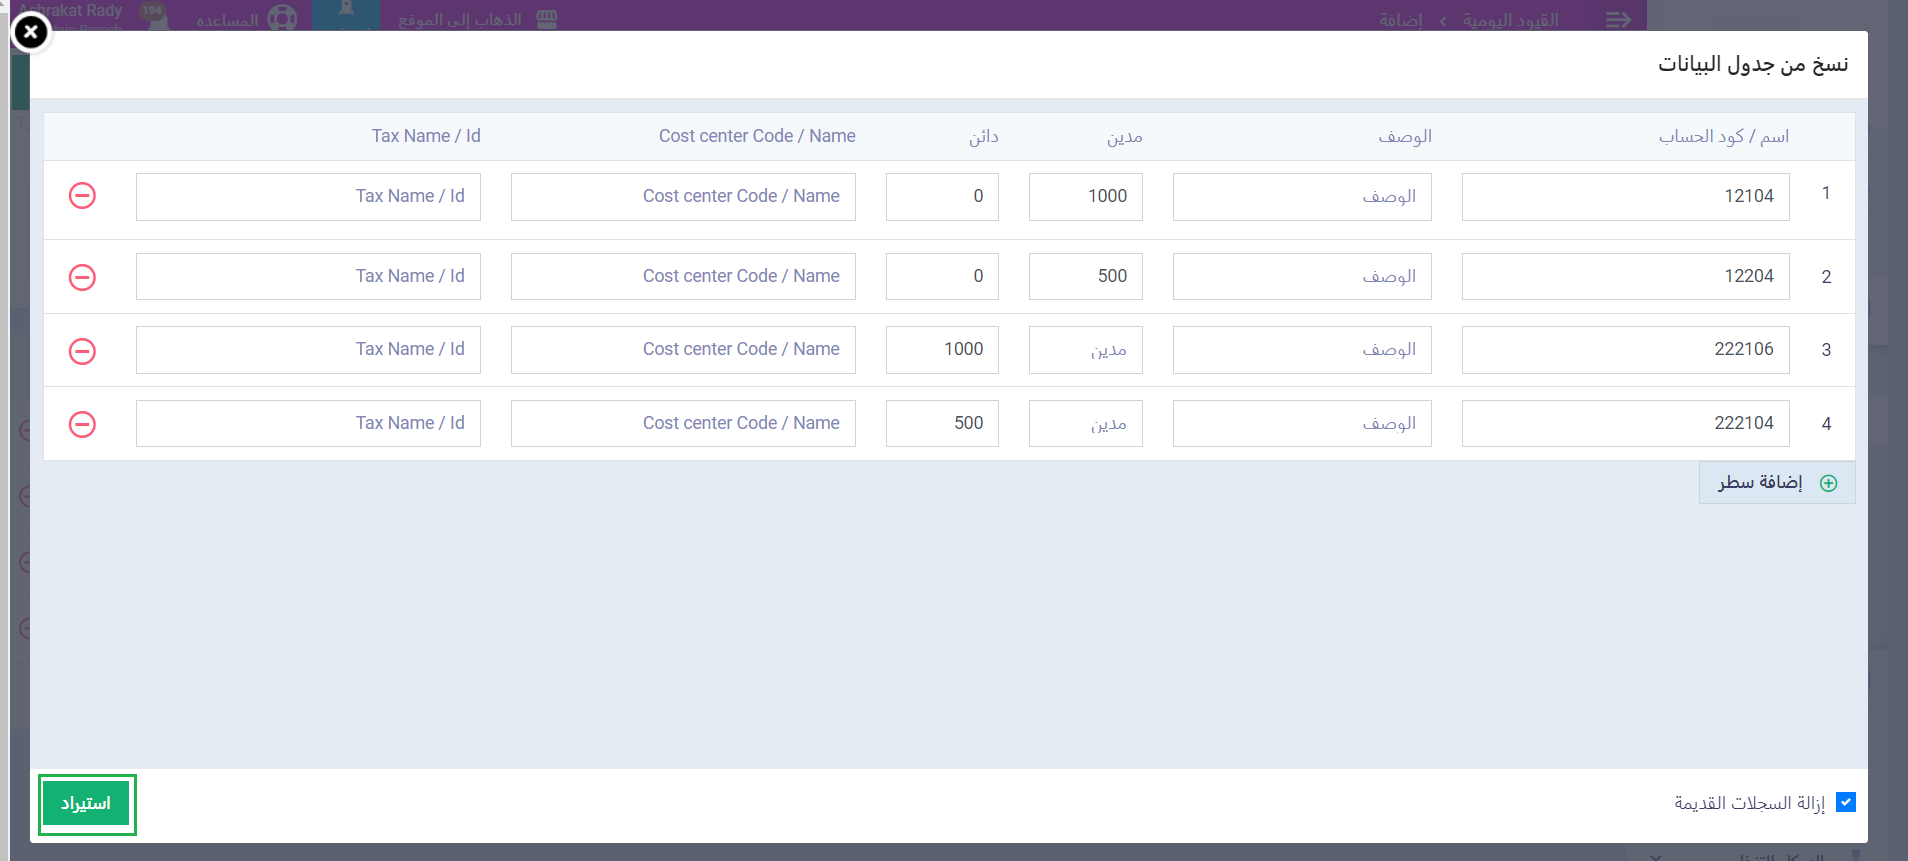The image size is (1908, 861).
Task: Click the red remove icon for row 3
Action: [82, 351]
